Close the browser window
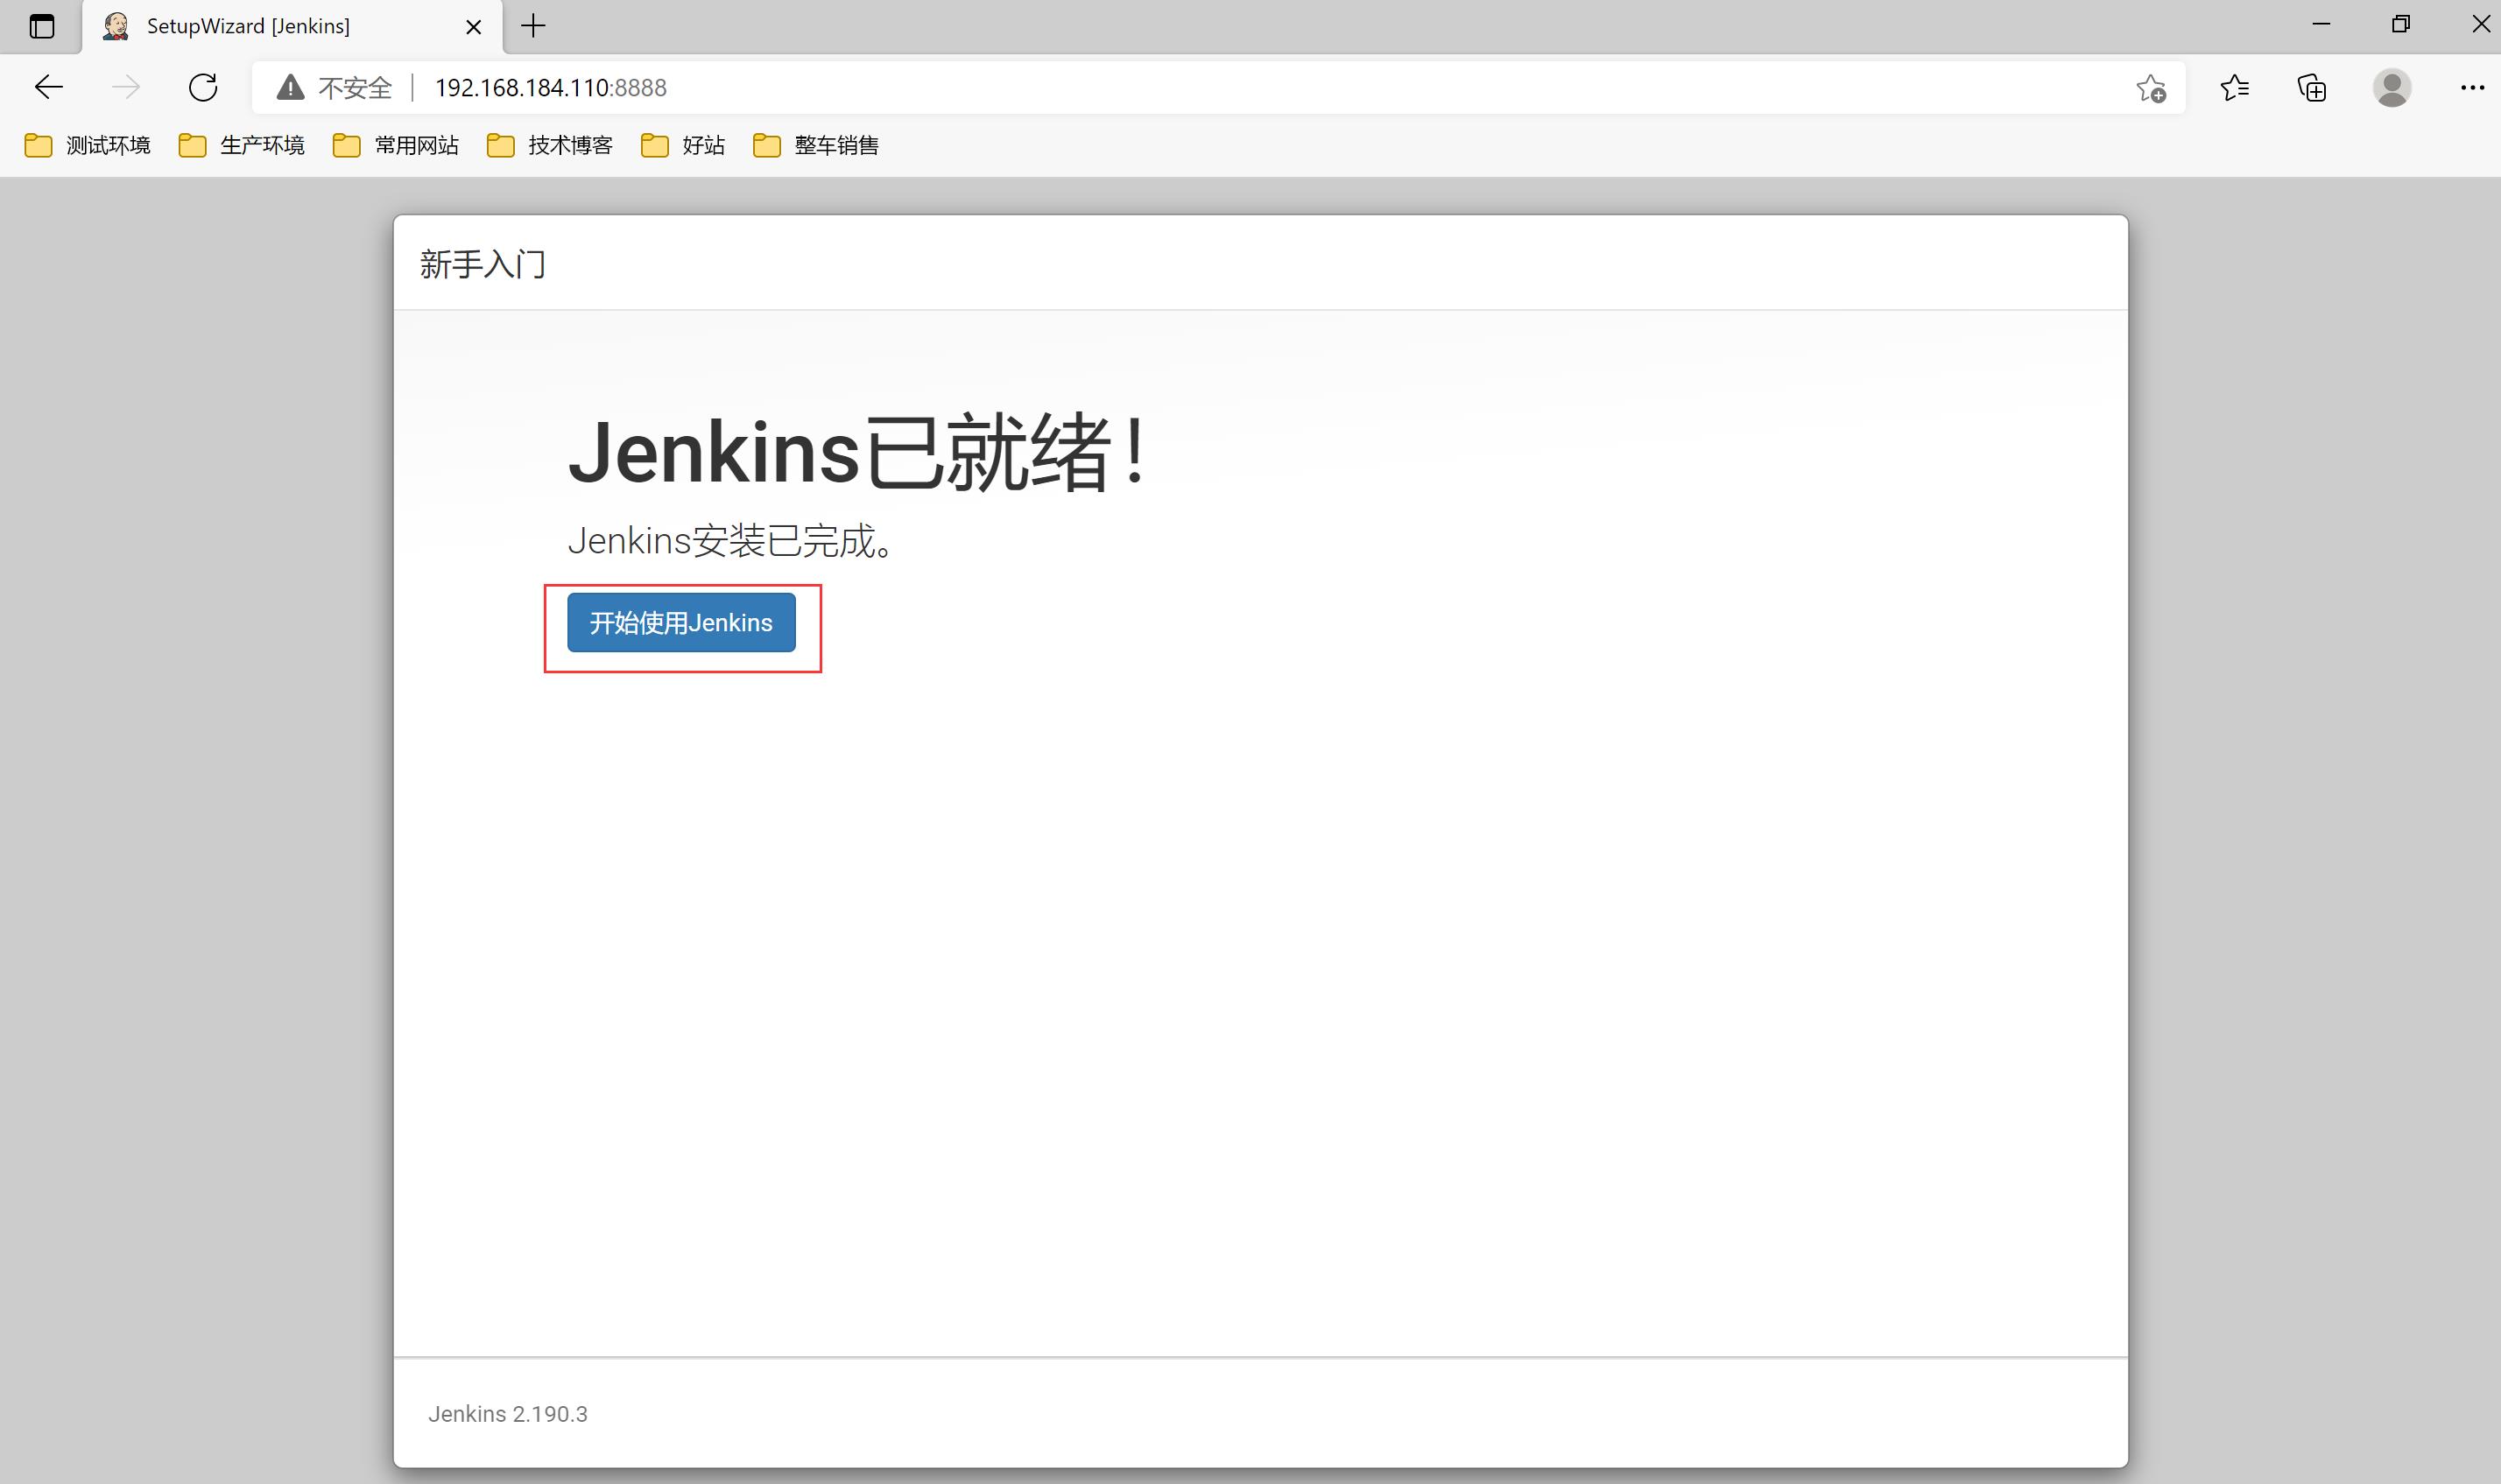Viewport: 2501px width, 1484px height. click(2480, 24)
